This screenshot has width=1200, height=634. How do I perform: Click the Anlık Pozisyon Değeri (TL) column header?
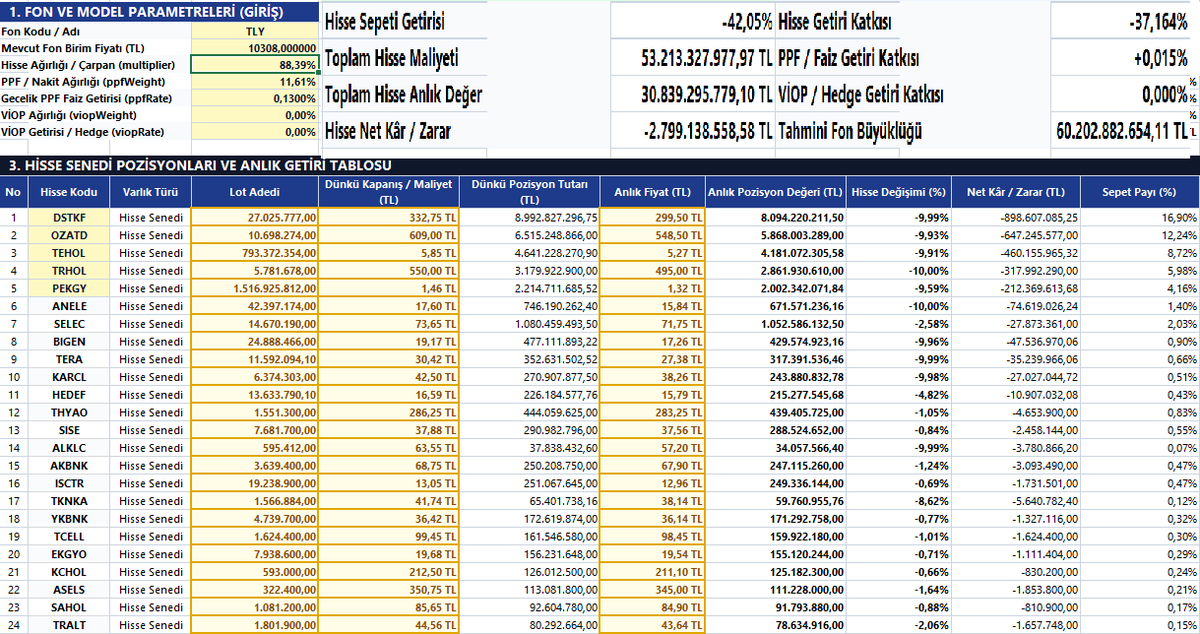pyautogui.click(x=776, y=192)
